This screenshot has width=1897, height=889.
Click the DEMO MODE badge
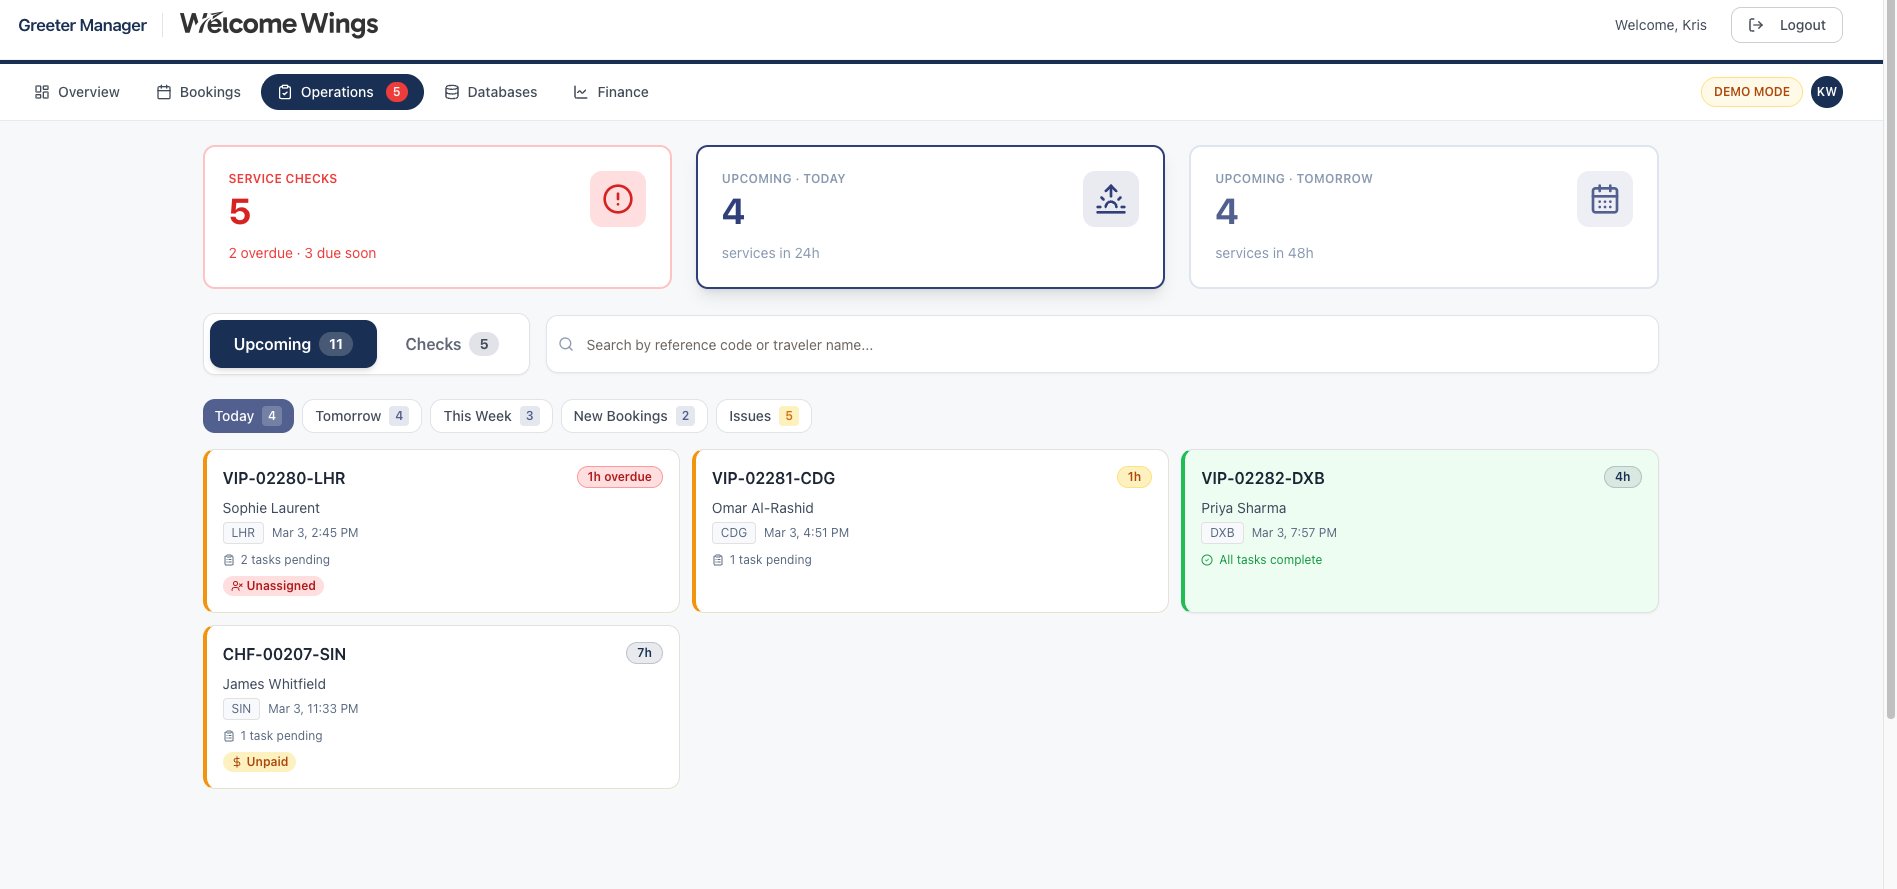(x=1751, y=92)
